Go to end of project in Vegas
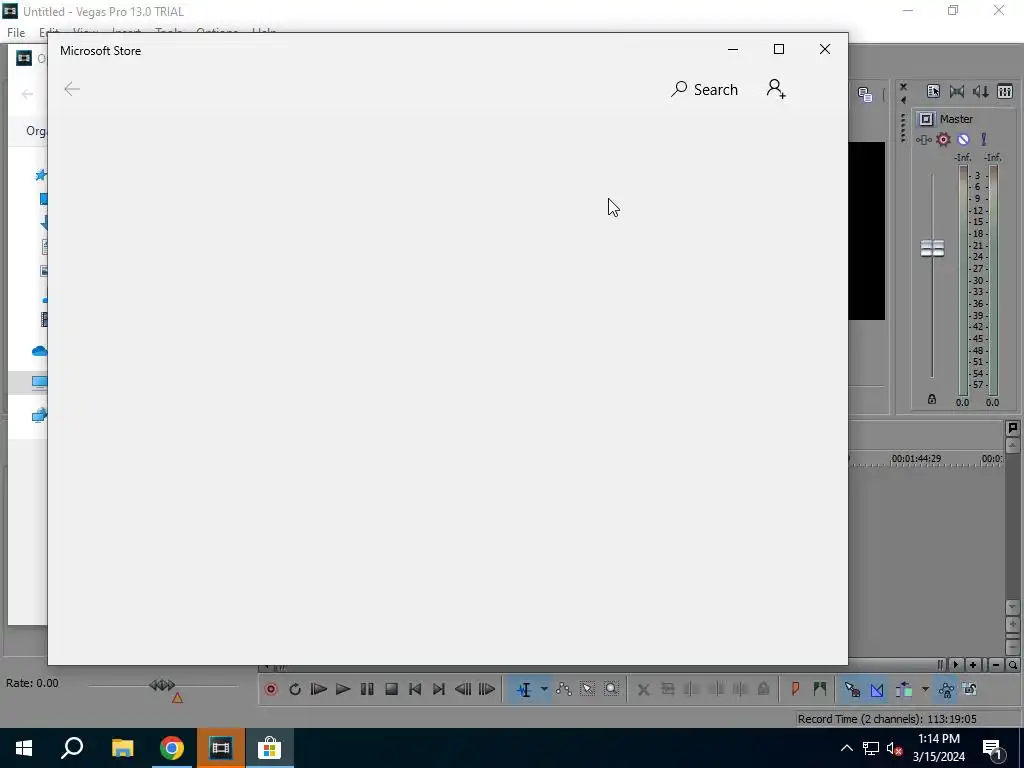This screenshot has width=1024, height=768. (439, 689)
